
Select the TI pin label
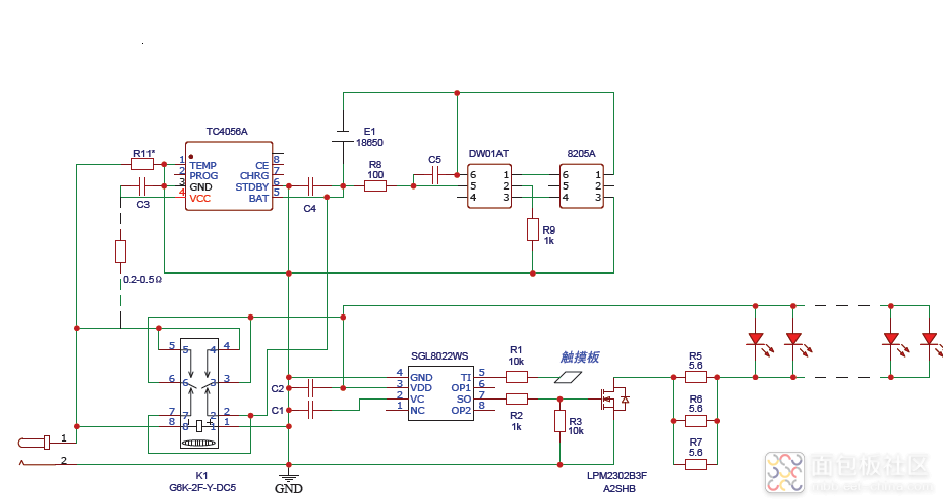(x=466, y=377)
